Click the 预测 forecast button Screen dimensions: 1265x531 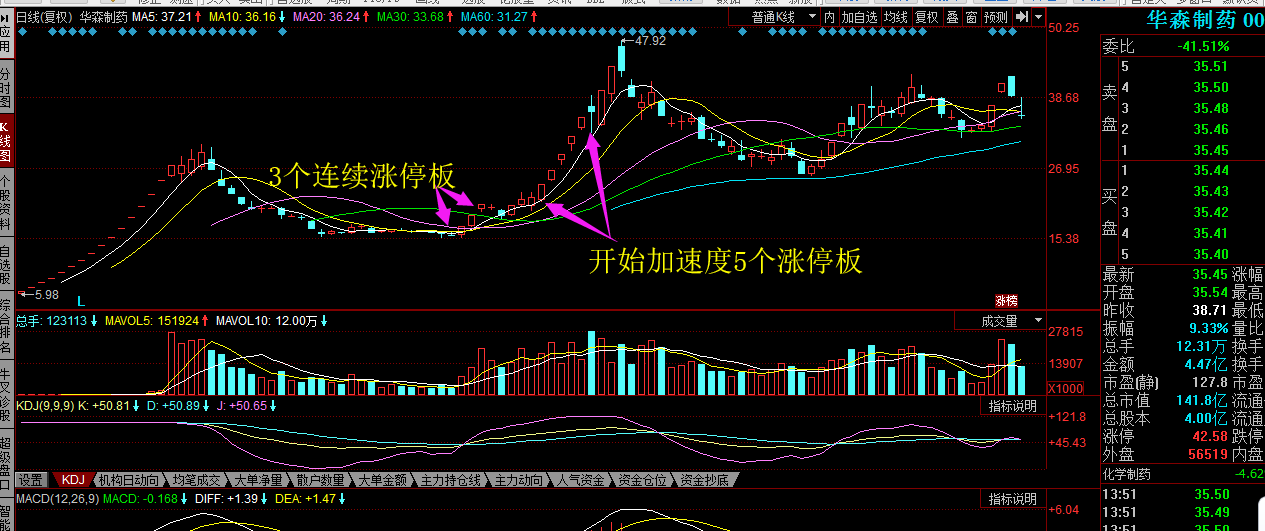tap(995, 18)
